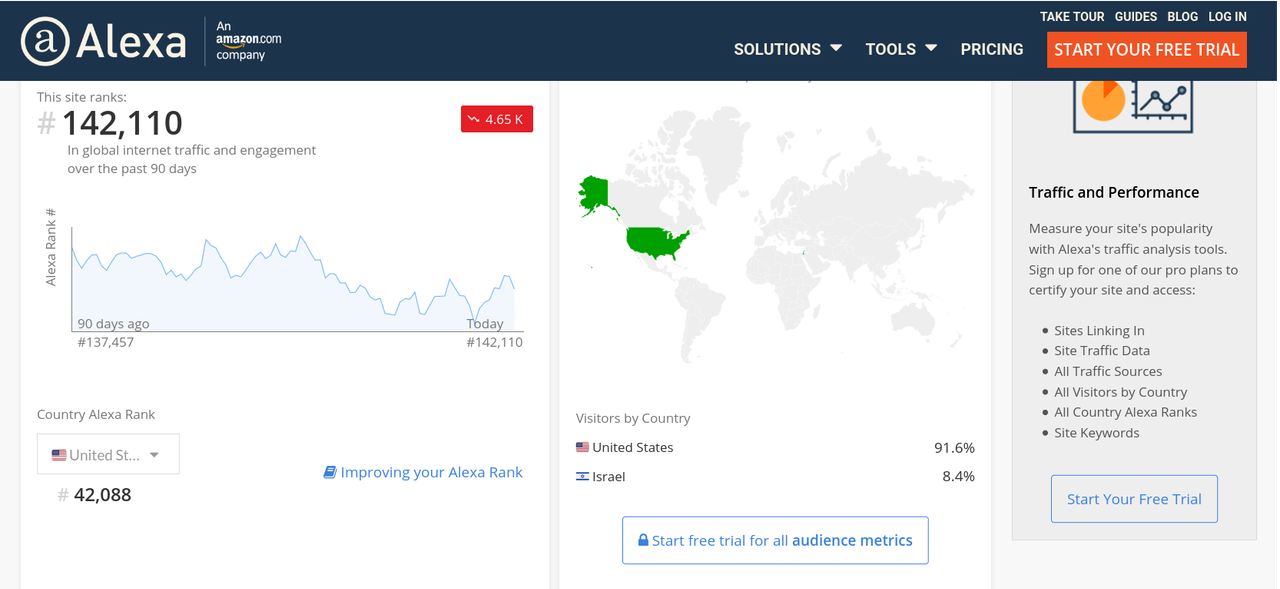
Task: Click the line graph illustration in sidebar
Action: (x=1164, y=100)
